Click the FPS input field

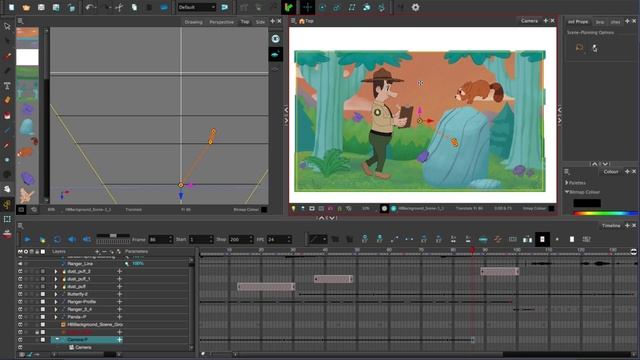[x=279, y=240]
